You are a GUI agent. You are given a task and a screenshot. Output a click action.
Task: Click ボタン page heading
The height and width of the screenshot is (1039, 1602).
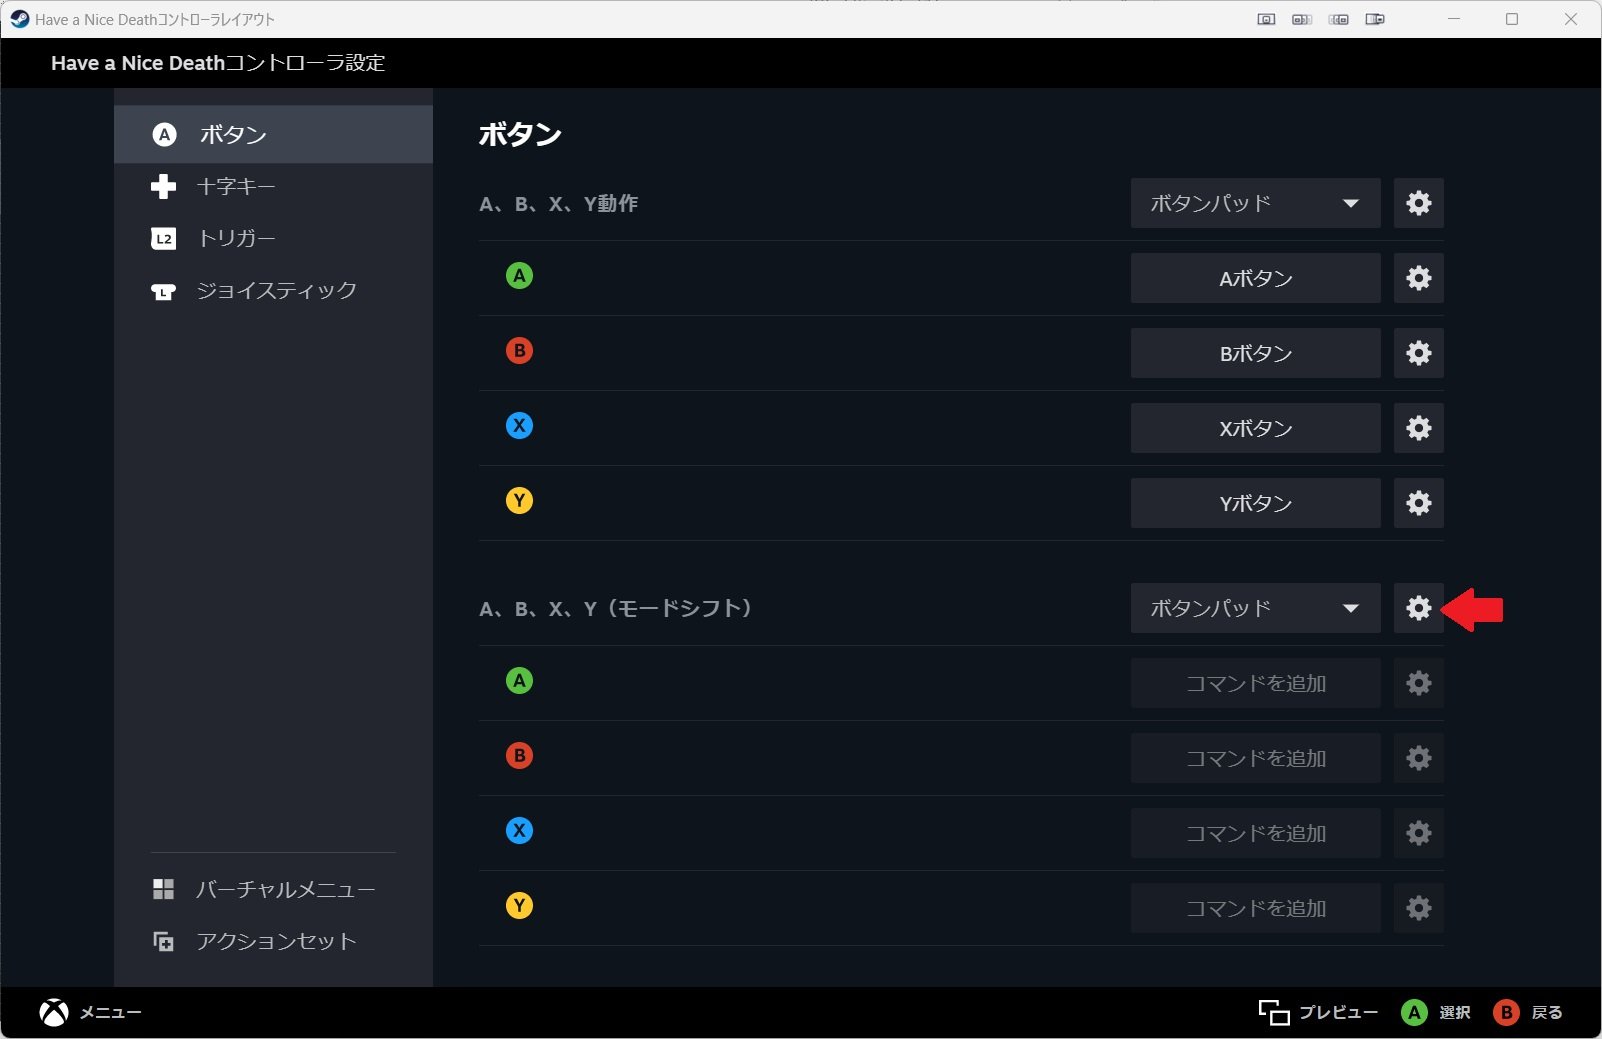[x=520, y=134]
